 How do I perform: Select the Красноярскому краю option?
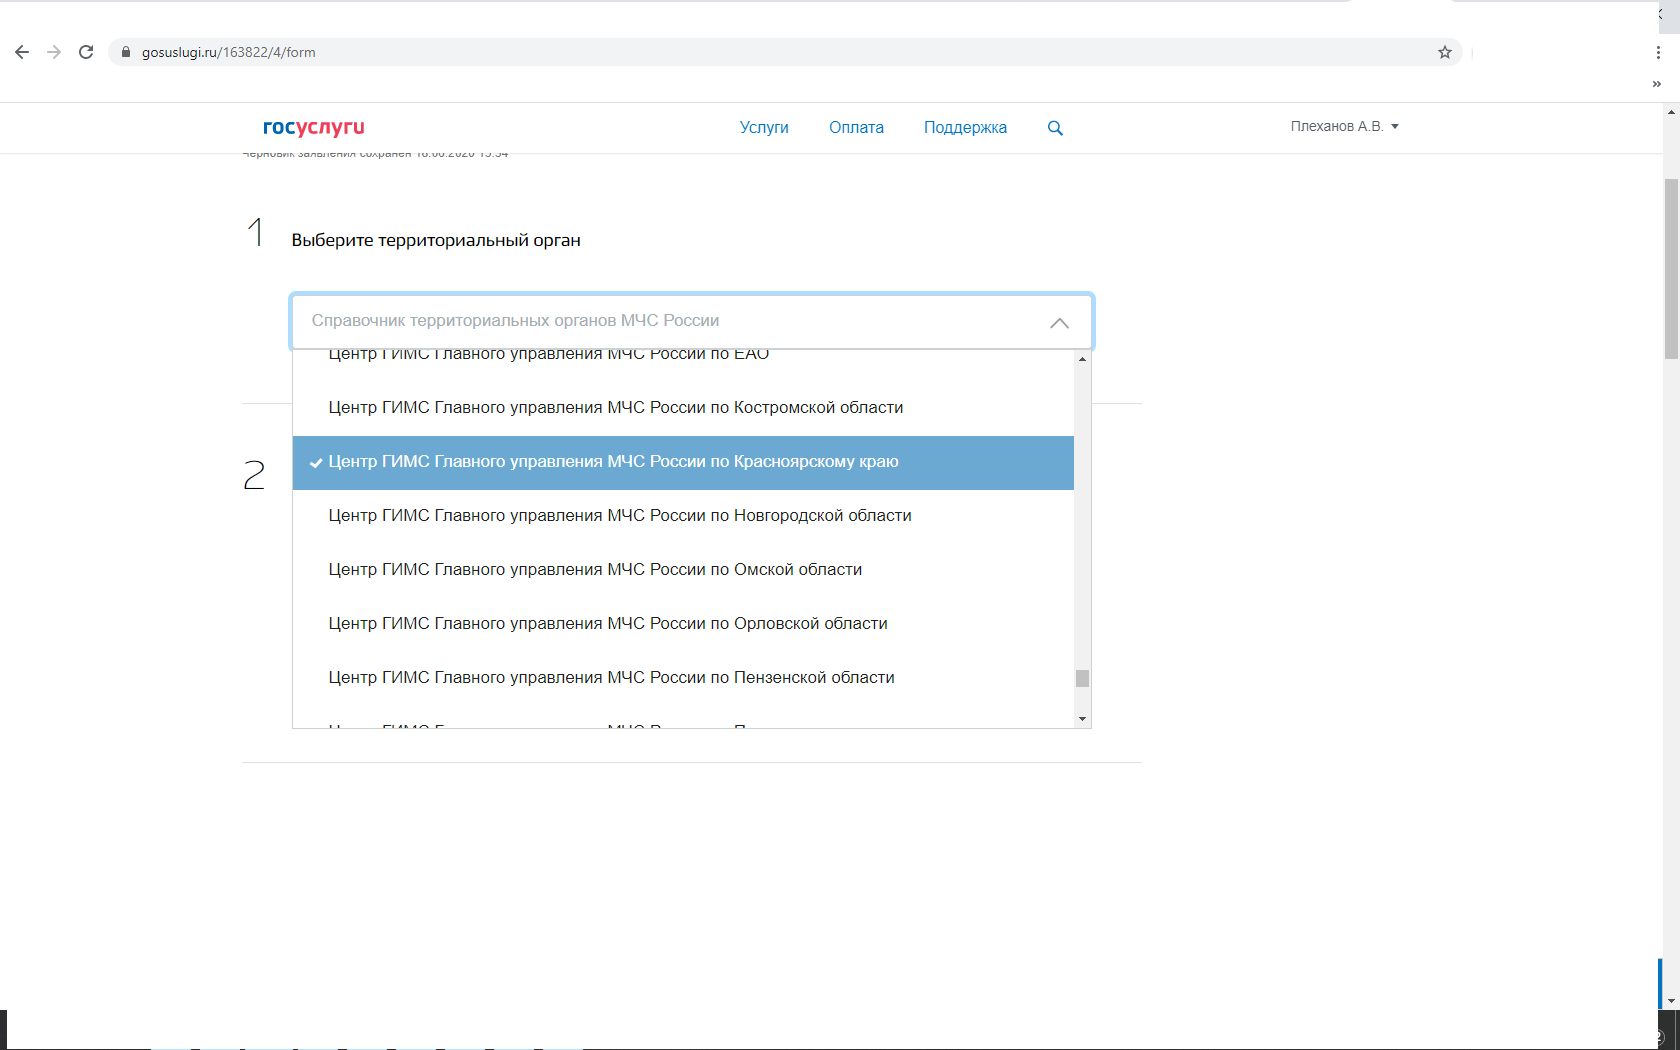[683, 462]
